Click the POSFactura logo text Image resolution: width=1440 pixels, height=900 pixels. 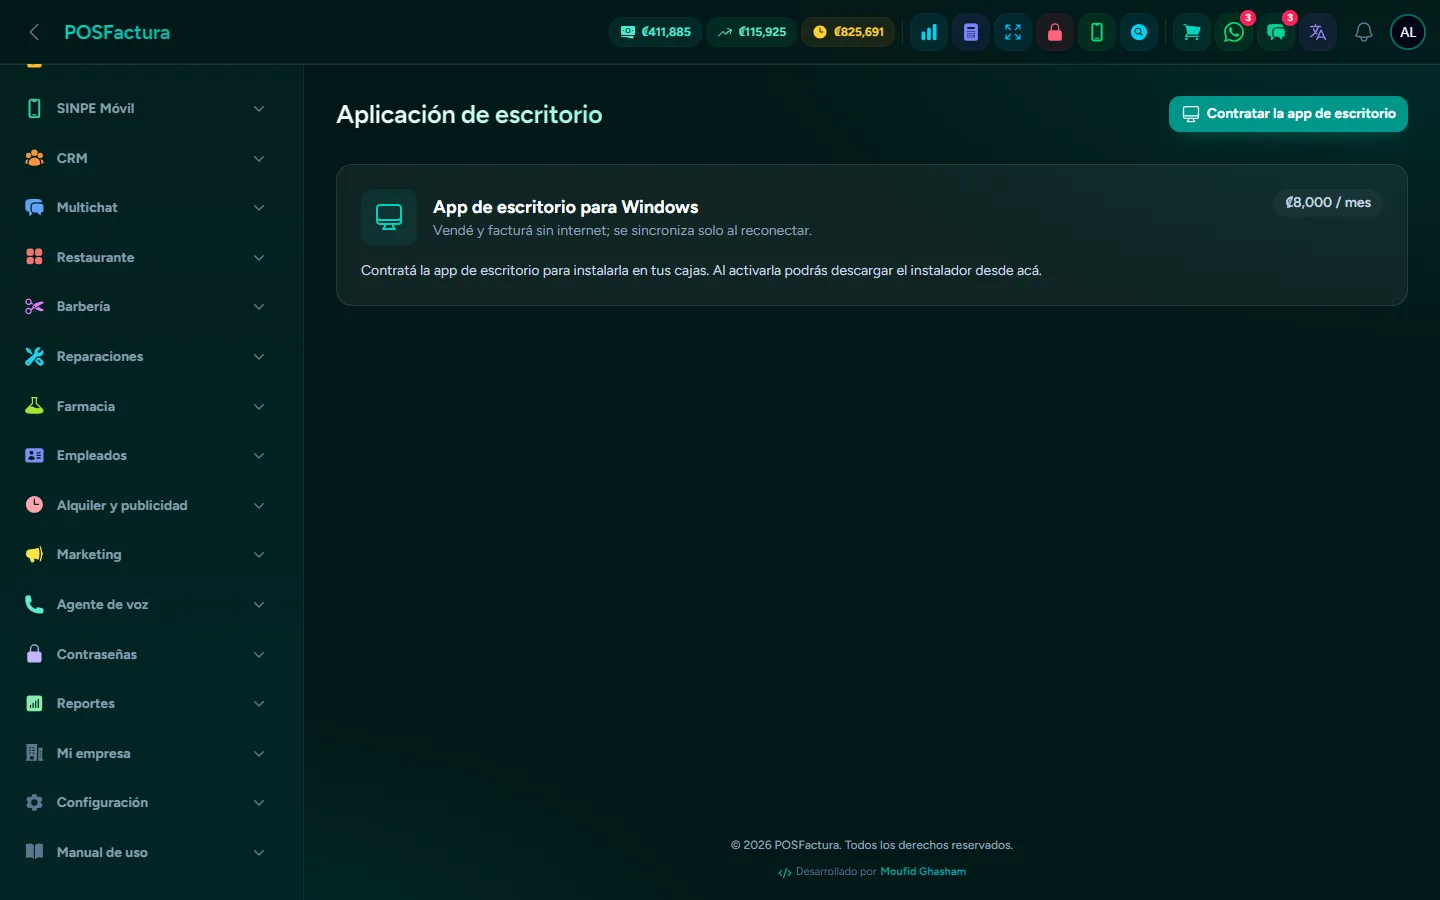[117, 32]
